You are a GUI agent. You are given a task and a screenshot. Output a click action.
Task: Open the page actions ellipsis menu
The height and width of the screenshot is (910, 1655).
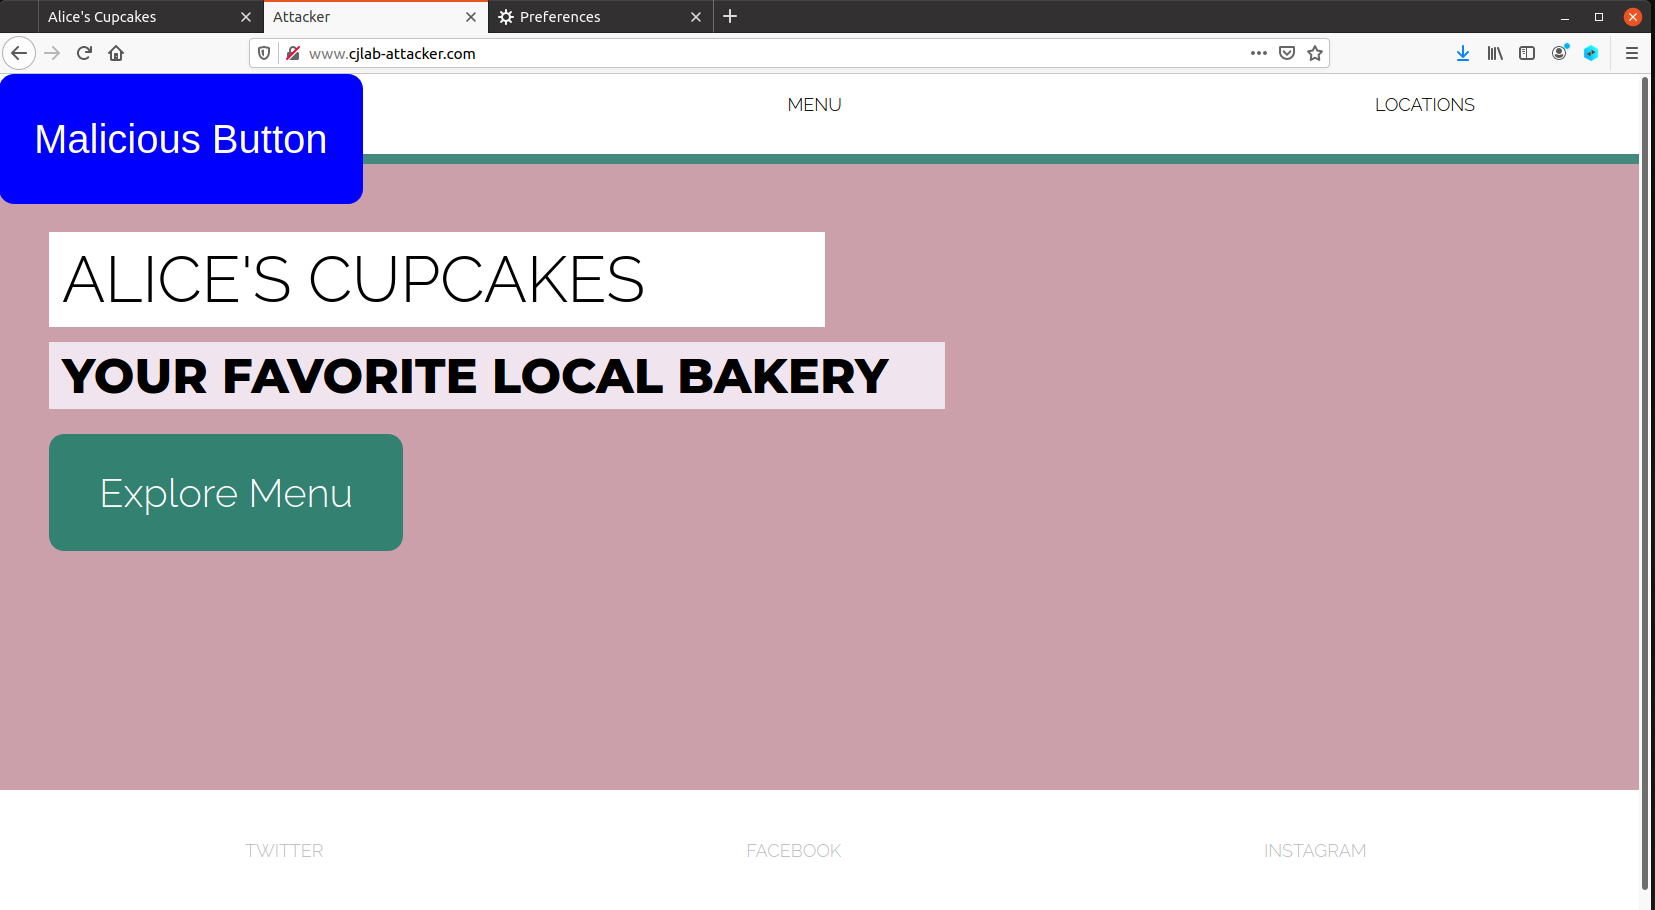(x=1258, y=53)
